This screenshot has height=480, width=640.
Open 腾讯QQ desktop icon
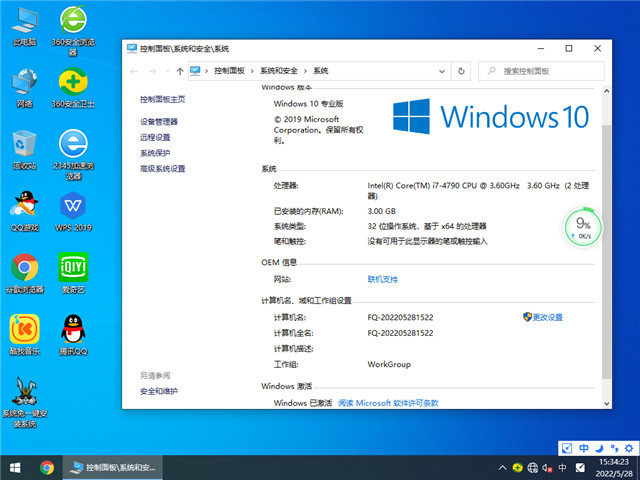tap(73, 335)
